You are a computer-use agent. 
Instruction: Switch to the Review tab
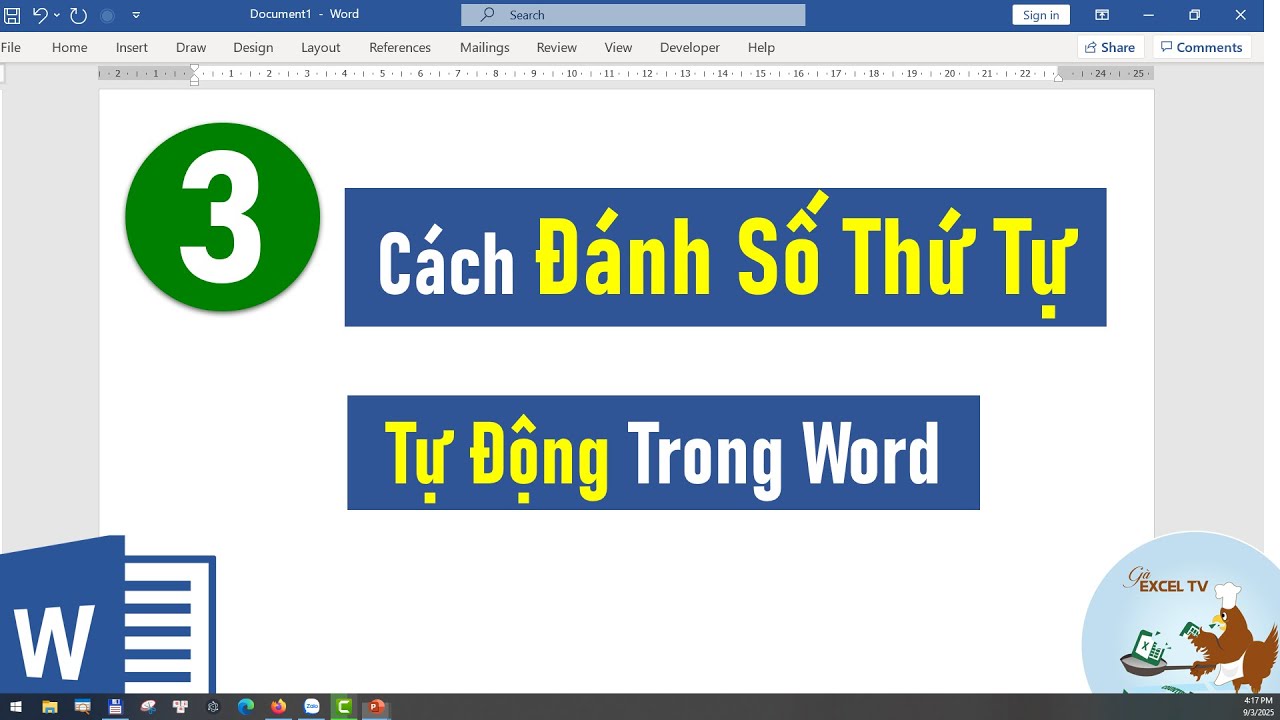[x=557, y=47]
